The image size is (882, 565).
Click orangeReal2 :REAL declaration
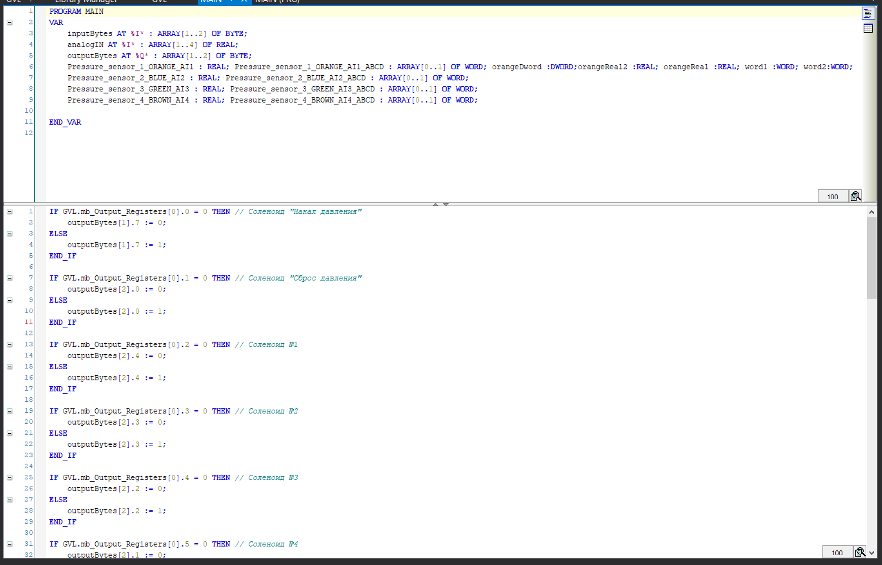(x=618, y=66)
